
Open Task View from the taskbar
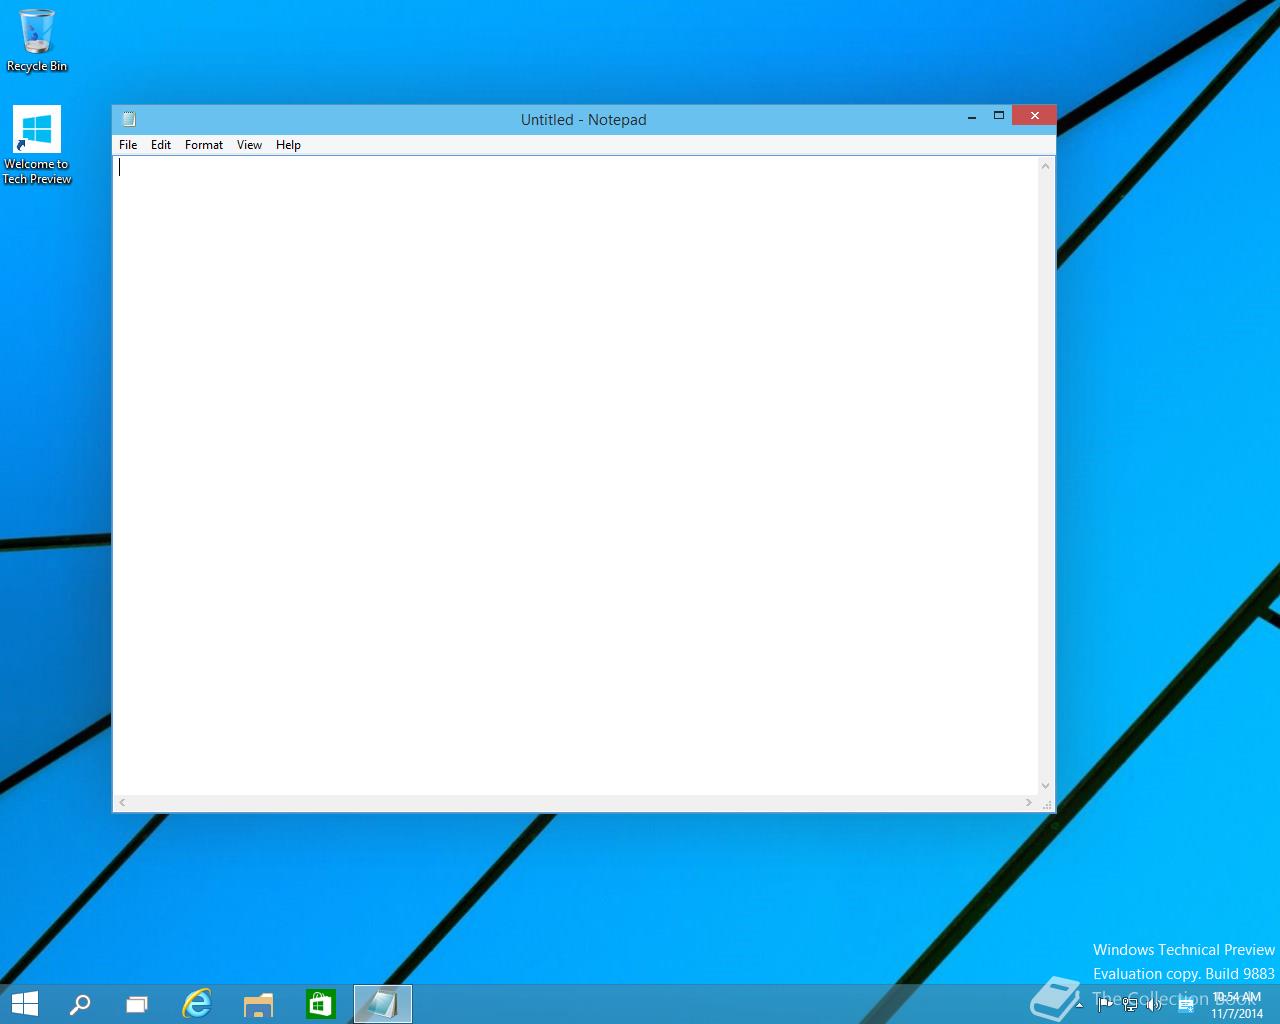pyautogui.click(x=137, y=1004)
